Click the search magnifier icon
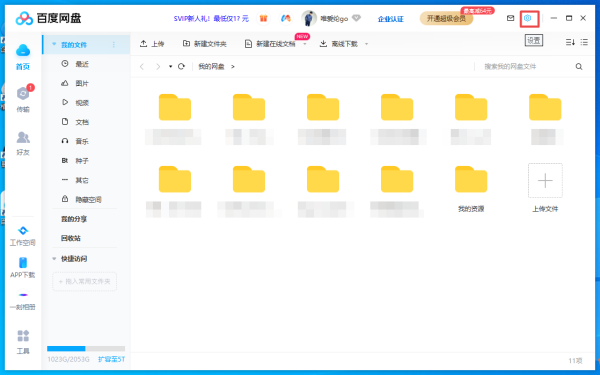This screenshot has width=600, height=375. point(579,67)
